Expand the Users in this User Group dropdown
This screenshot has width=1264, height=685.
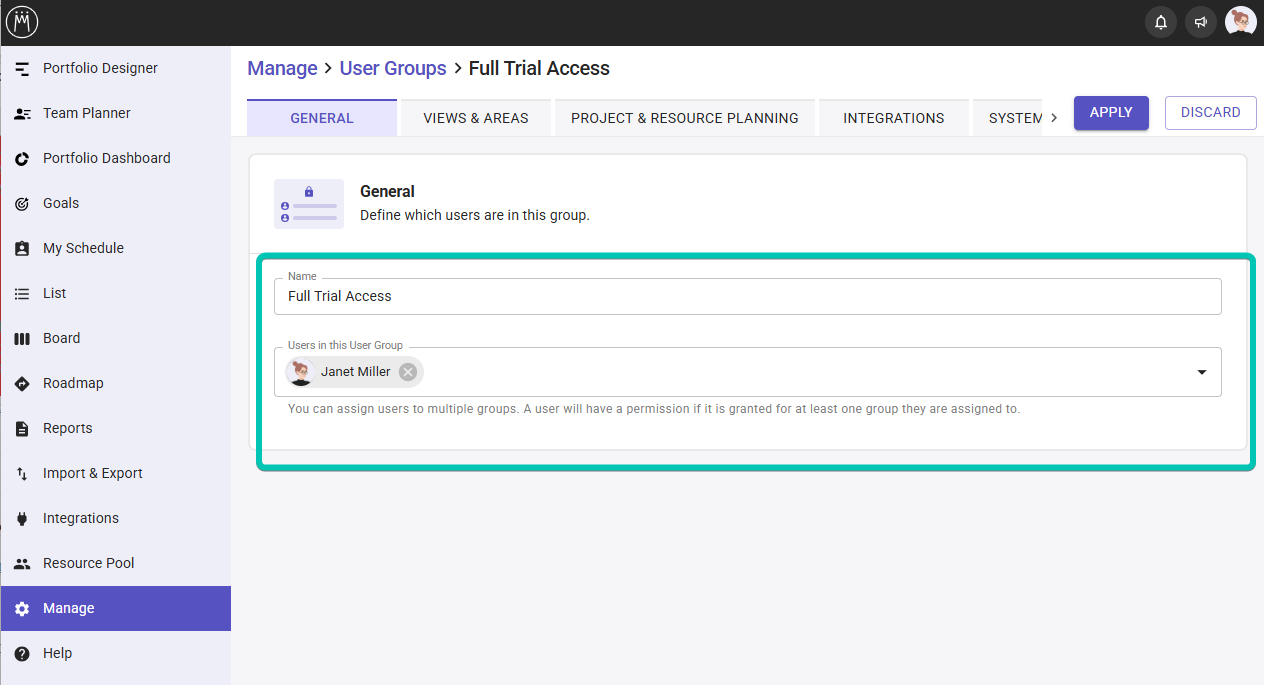pyautogui.click(x=1201, y=372)
